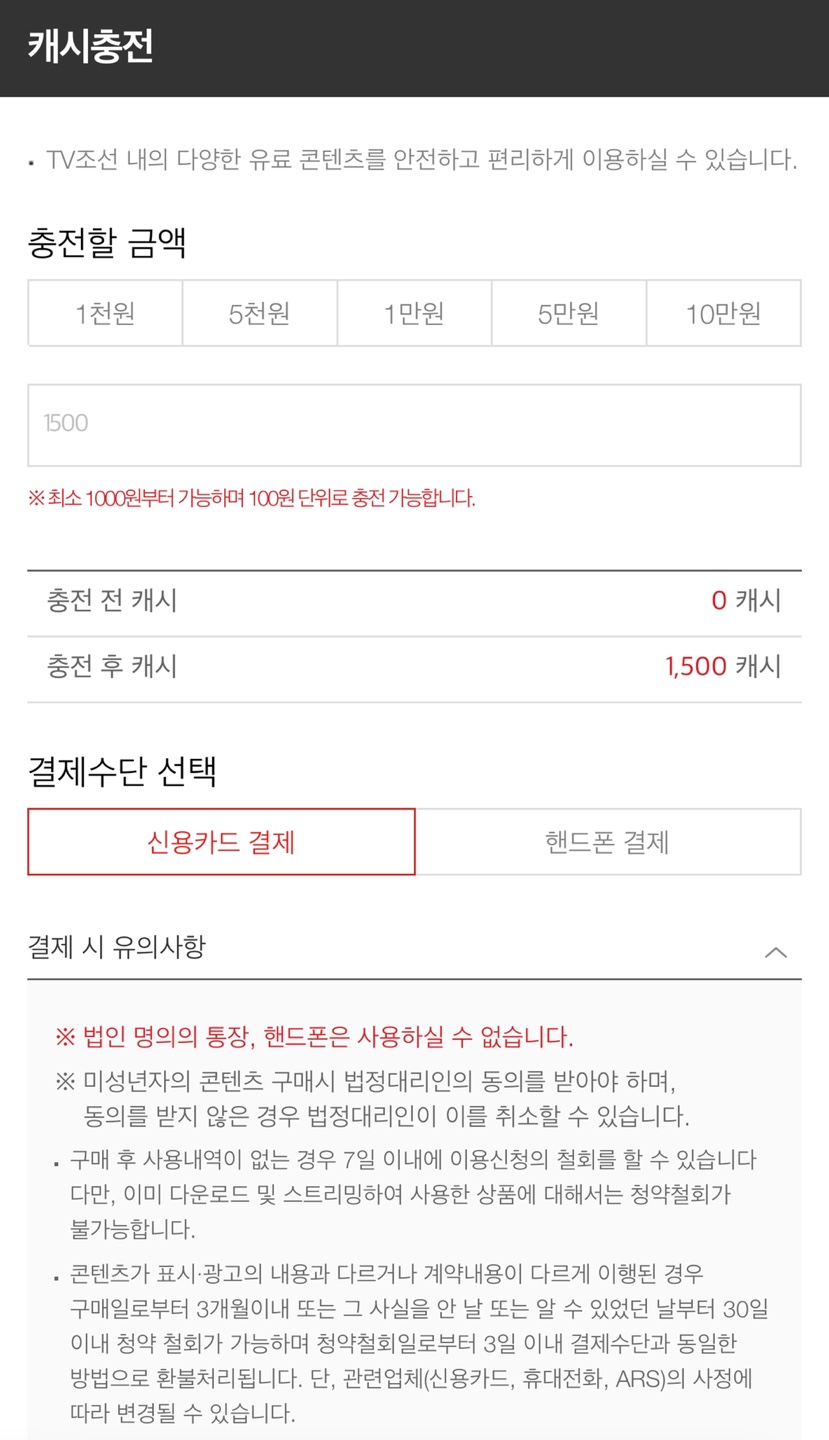
Task: Select the 10만원 charge amount
Action: (724, 312)
